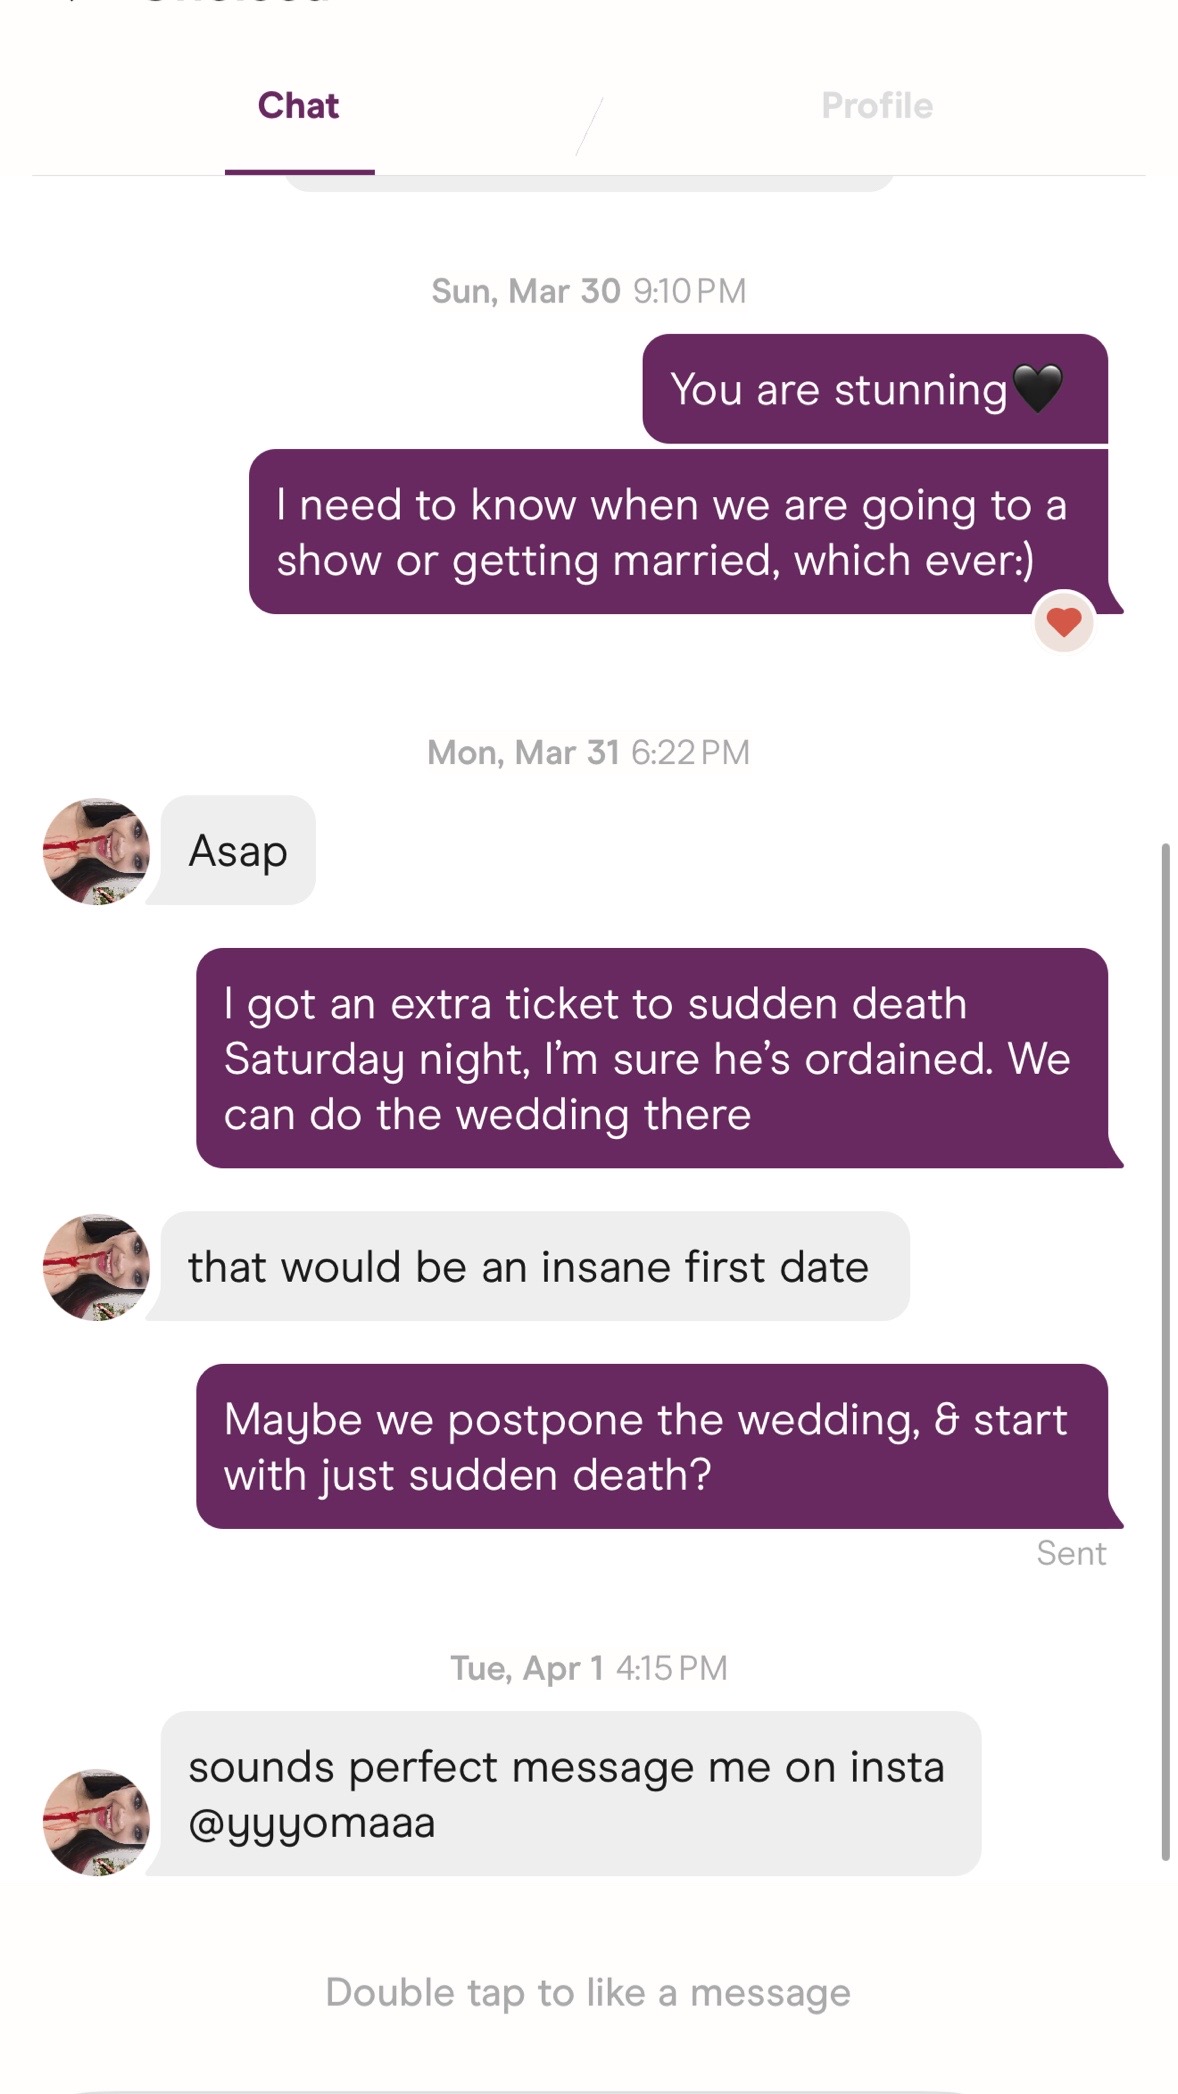1178x2094 pixels.
Task: Tap the Tue, Apr 1 timestamp
Action: [588, 1668]
